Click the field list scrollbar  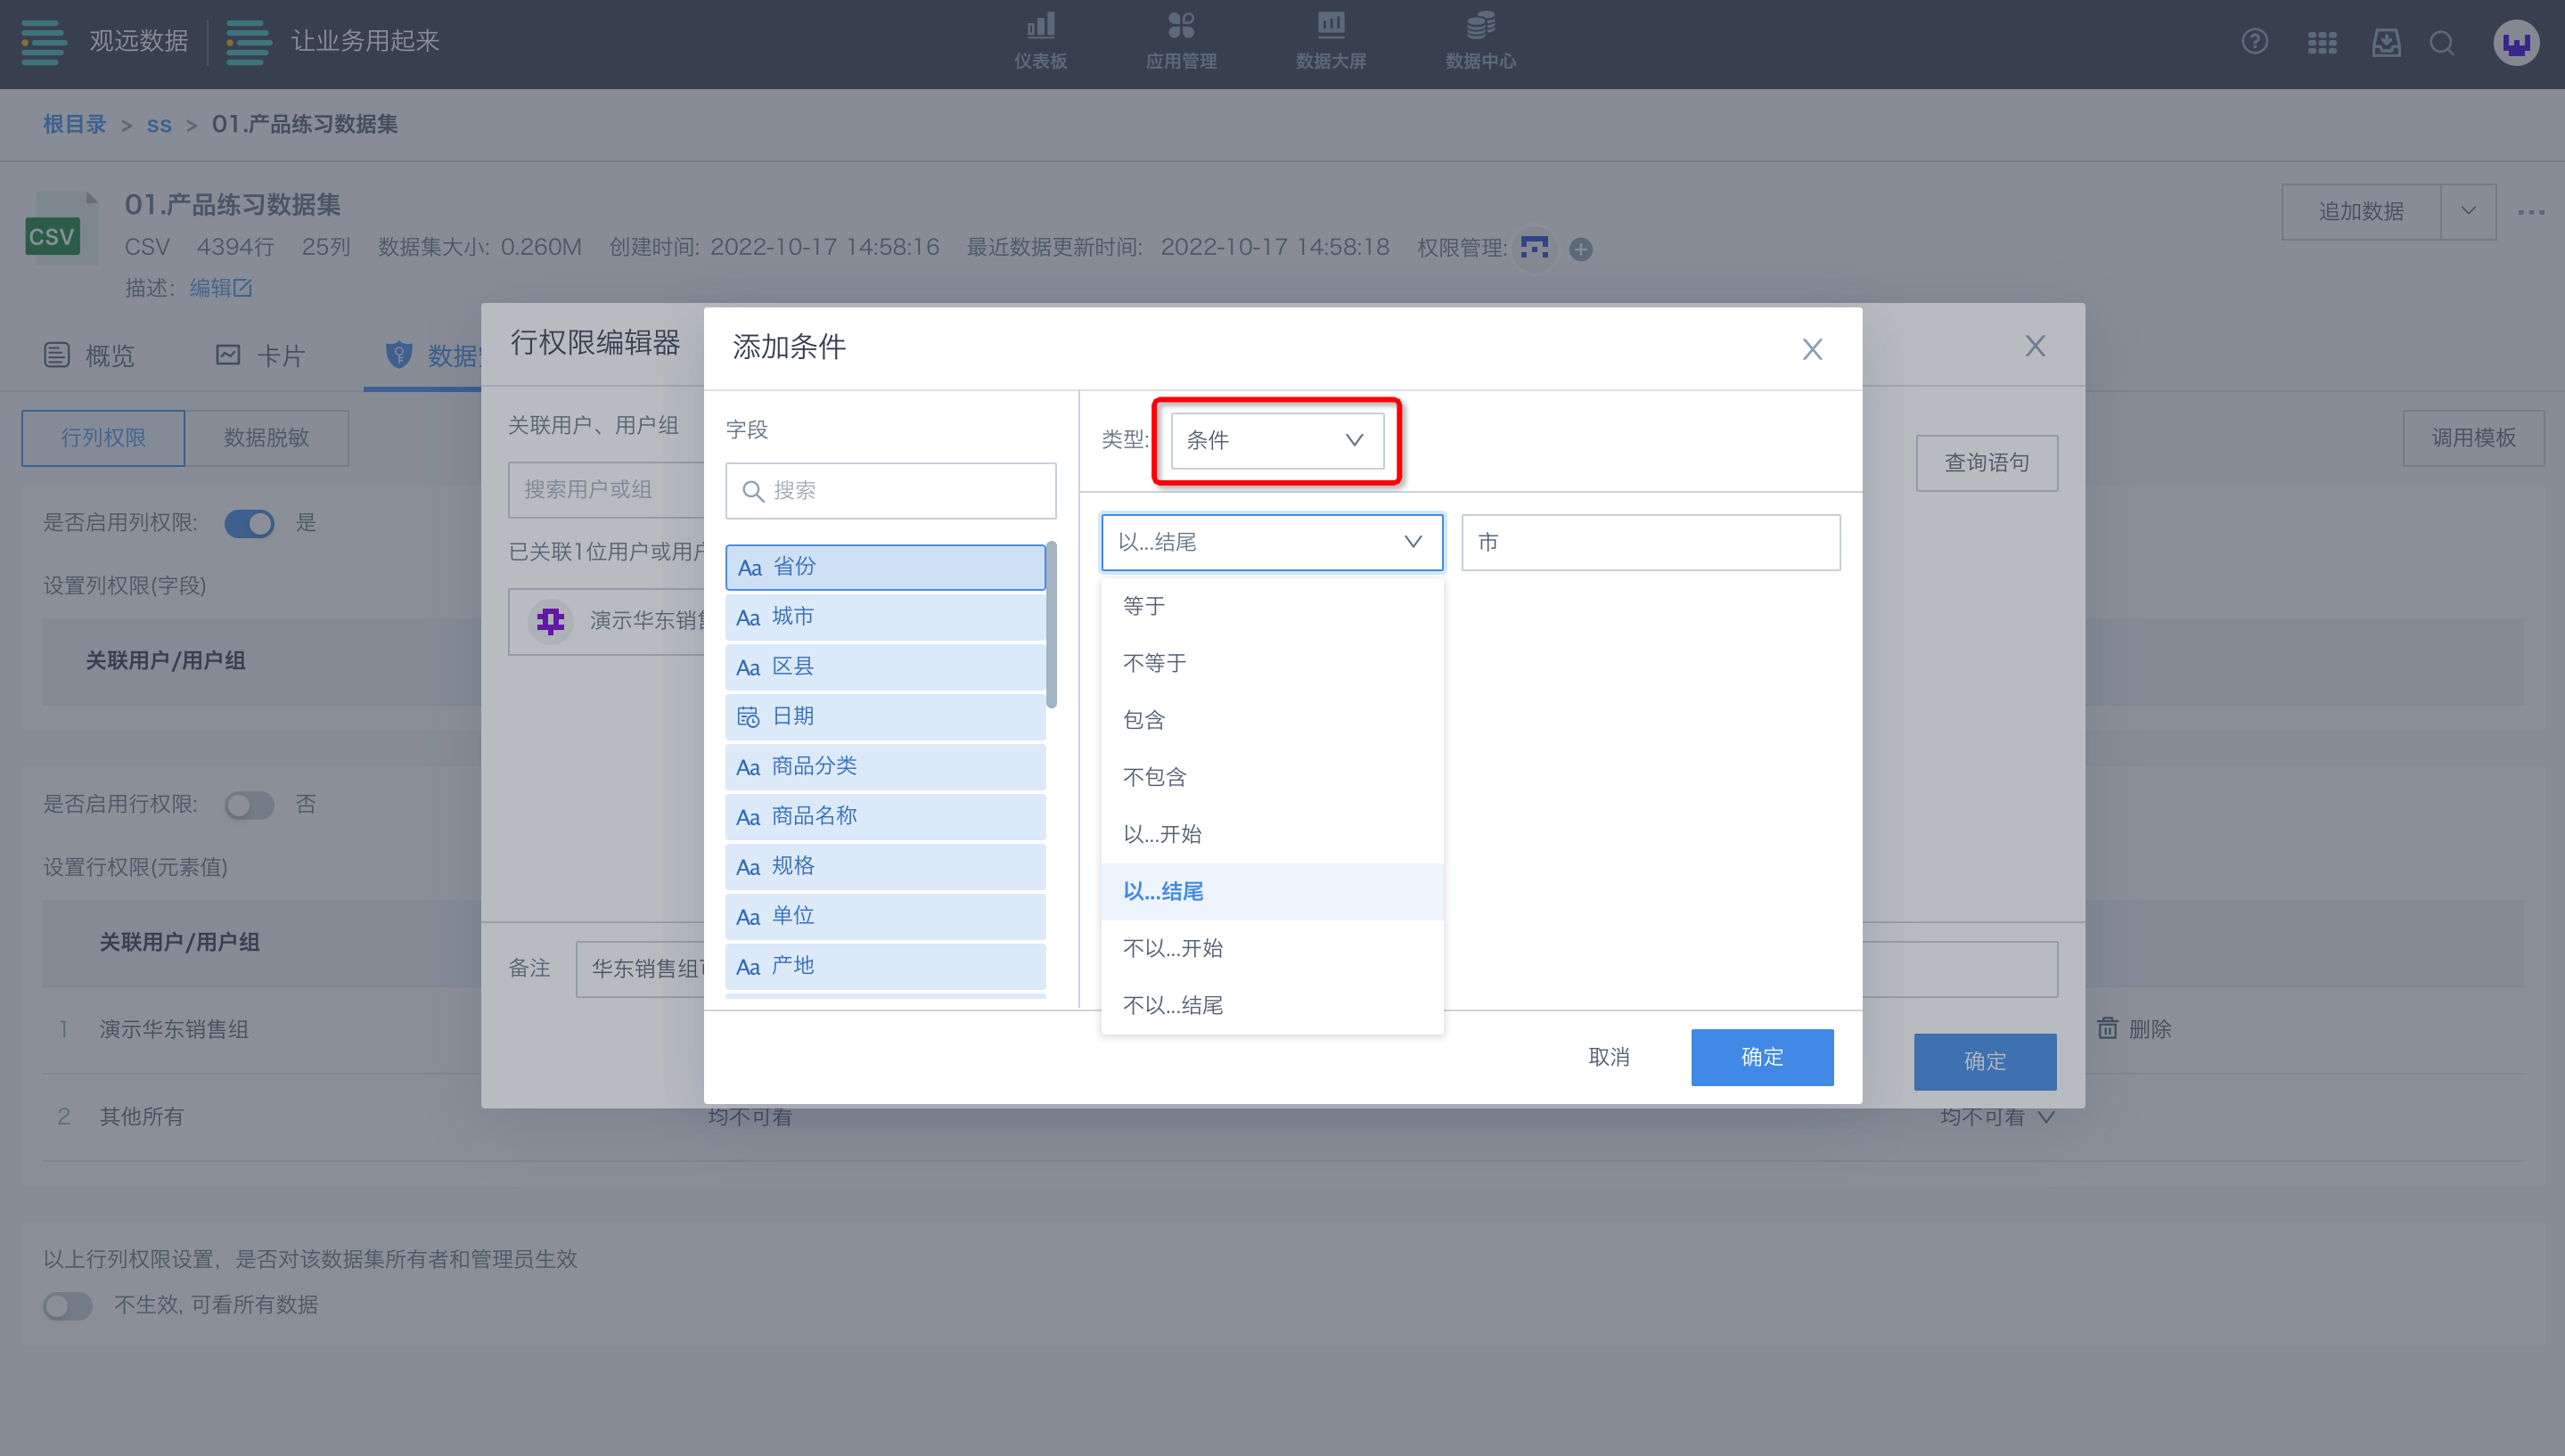(x=1051, y=624)
